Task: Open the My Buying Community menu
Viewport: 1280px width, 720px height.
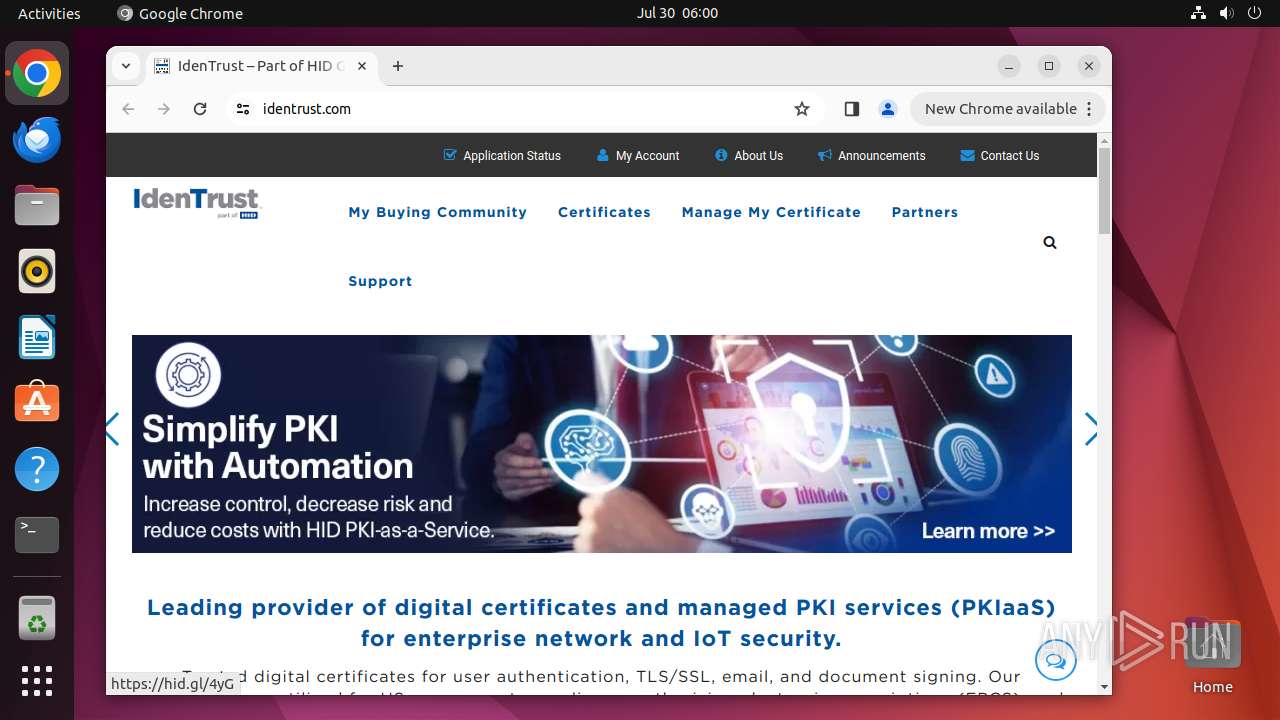Action: 437,212
